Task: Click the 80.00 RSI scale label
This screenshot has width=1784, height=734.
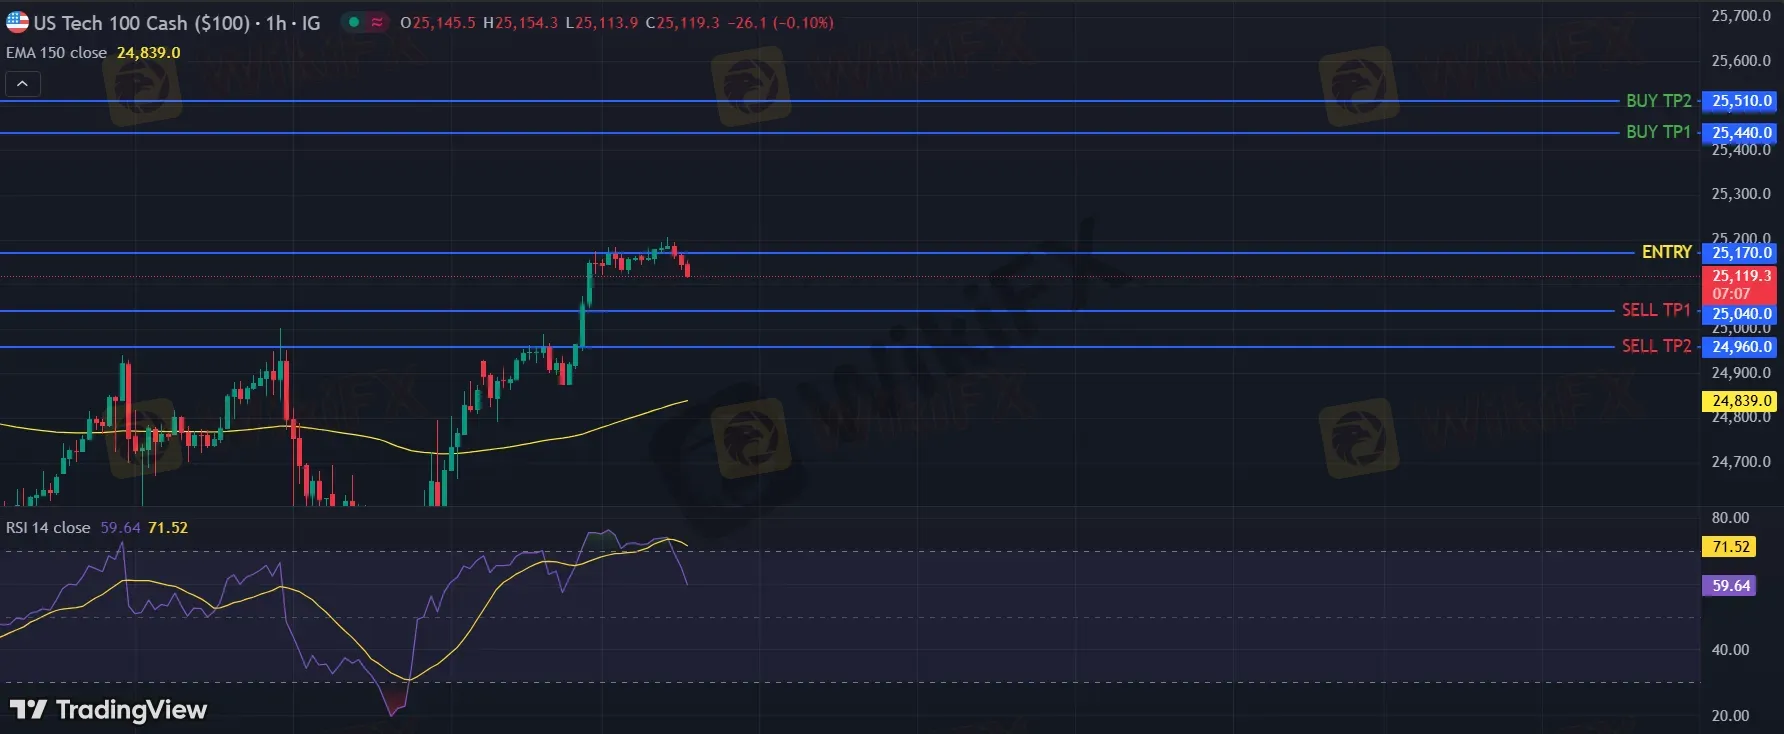Action: click(1731, 518)
